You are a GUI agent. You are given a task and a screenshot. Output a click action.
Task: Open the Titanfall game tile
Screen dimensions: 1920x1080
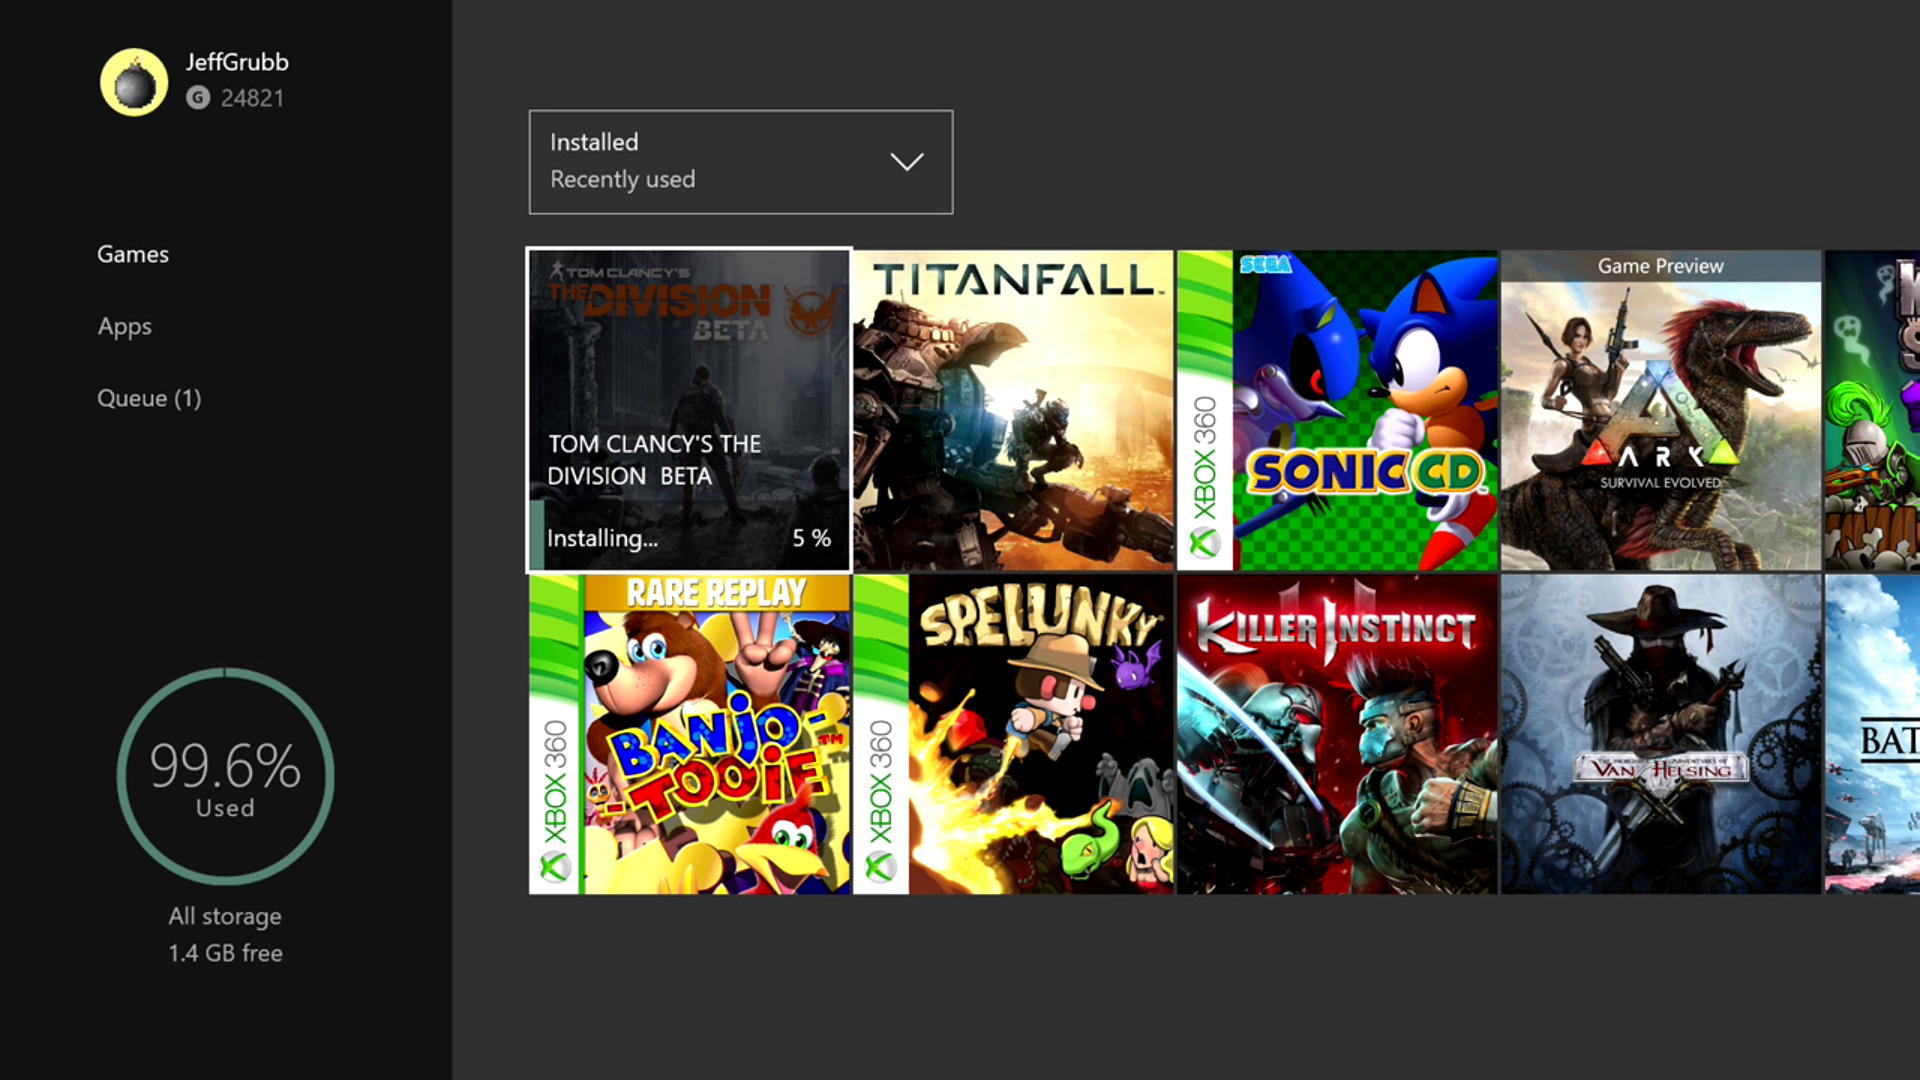coord(1013,410)
